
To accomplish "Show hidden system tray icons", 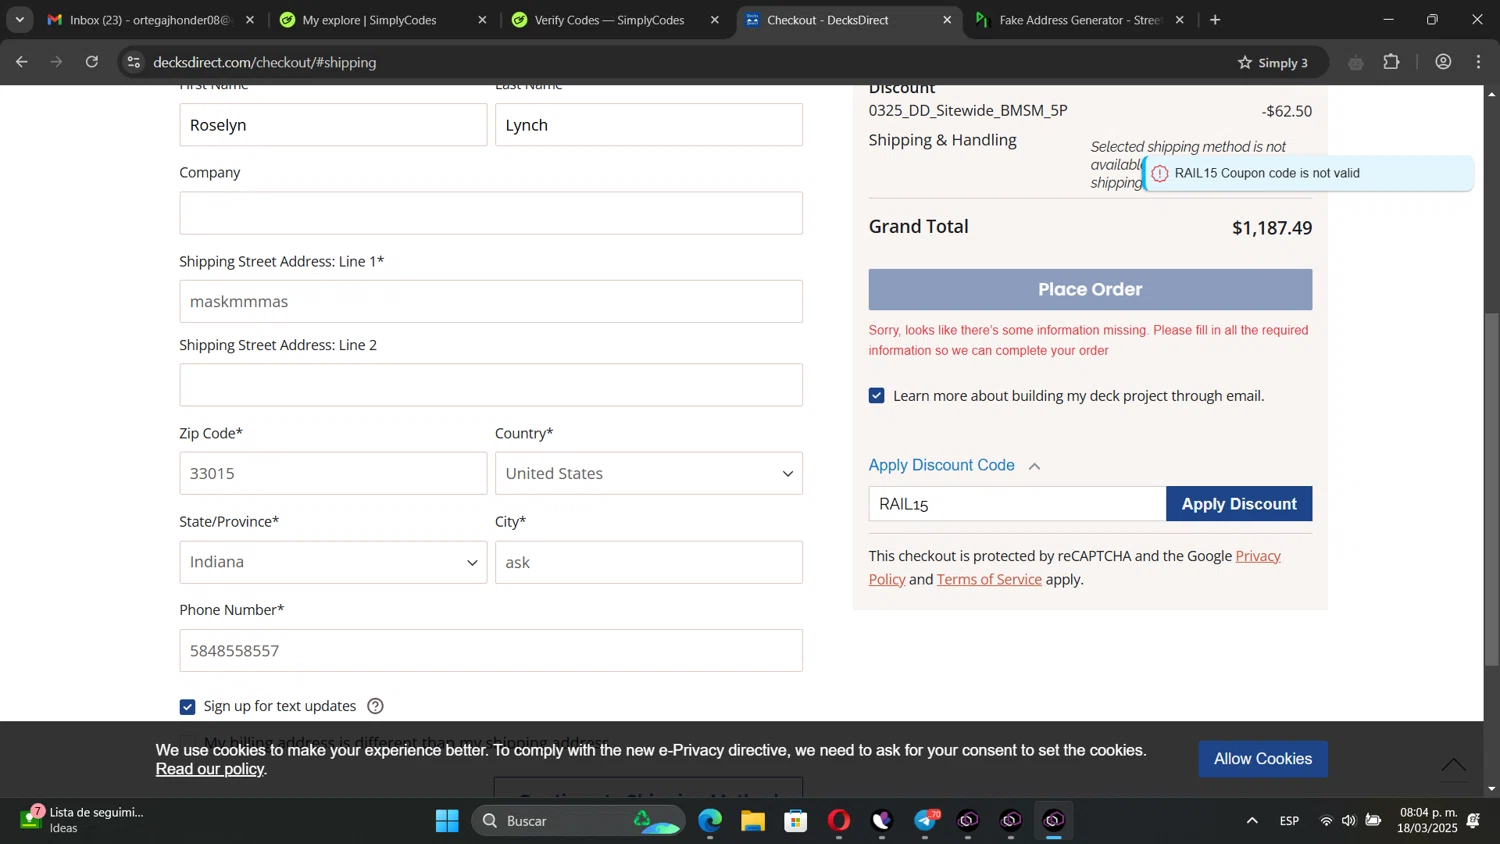I will pyautogui.click(x=1251, y=821).
